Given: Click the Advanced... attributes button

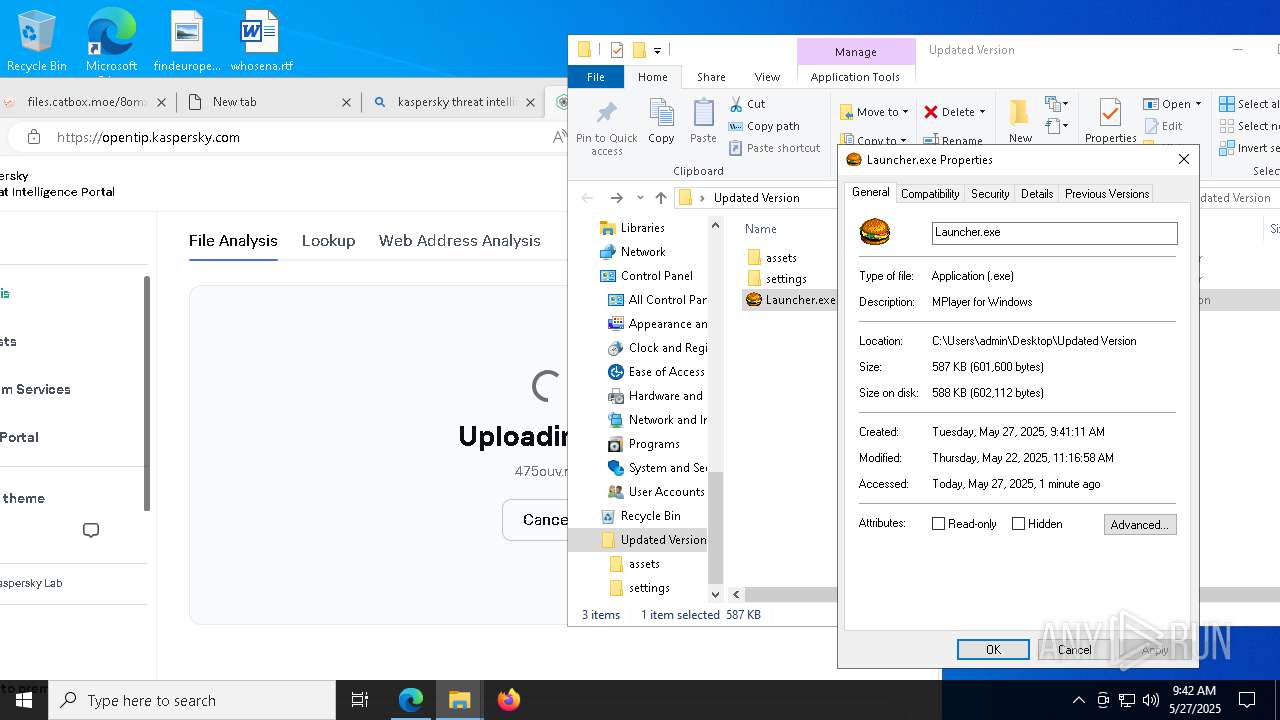Looking at the screenshot, I should click(x=1140, y=525).
